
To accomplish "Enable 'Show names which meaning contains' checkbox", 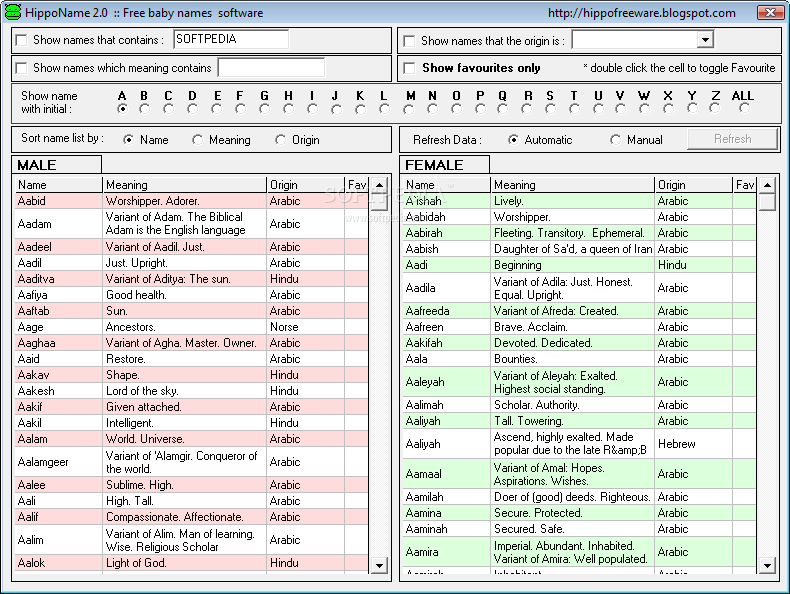I will point(22,68).
